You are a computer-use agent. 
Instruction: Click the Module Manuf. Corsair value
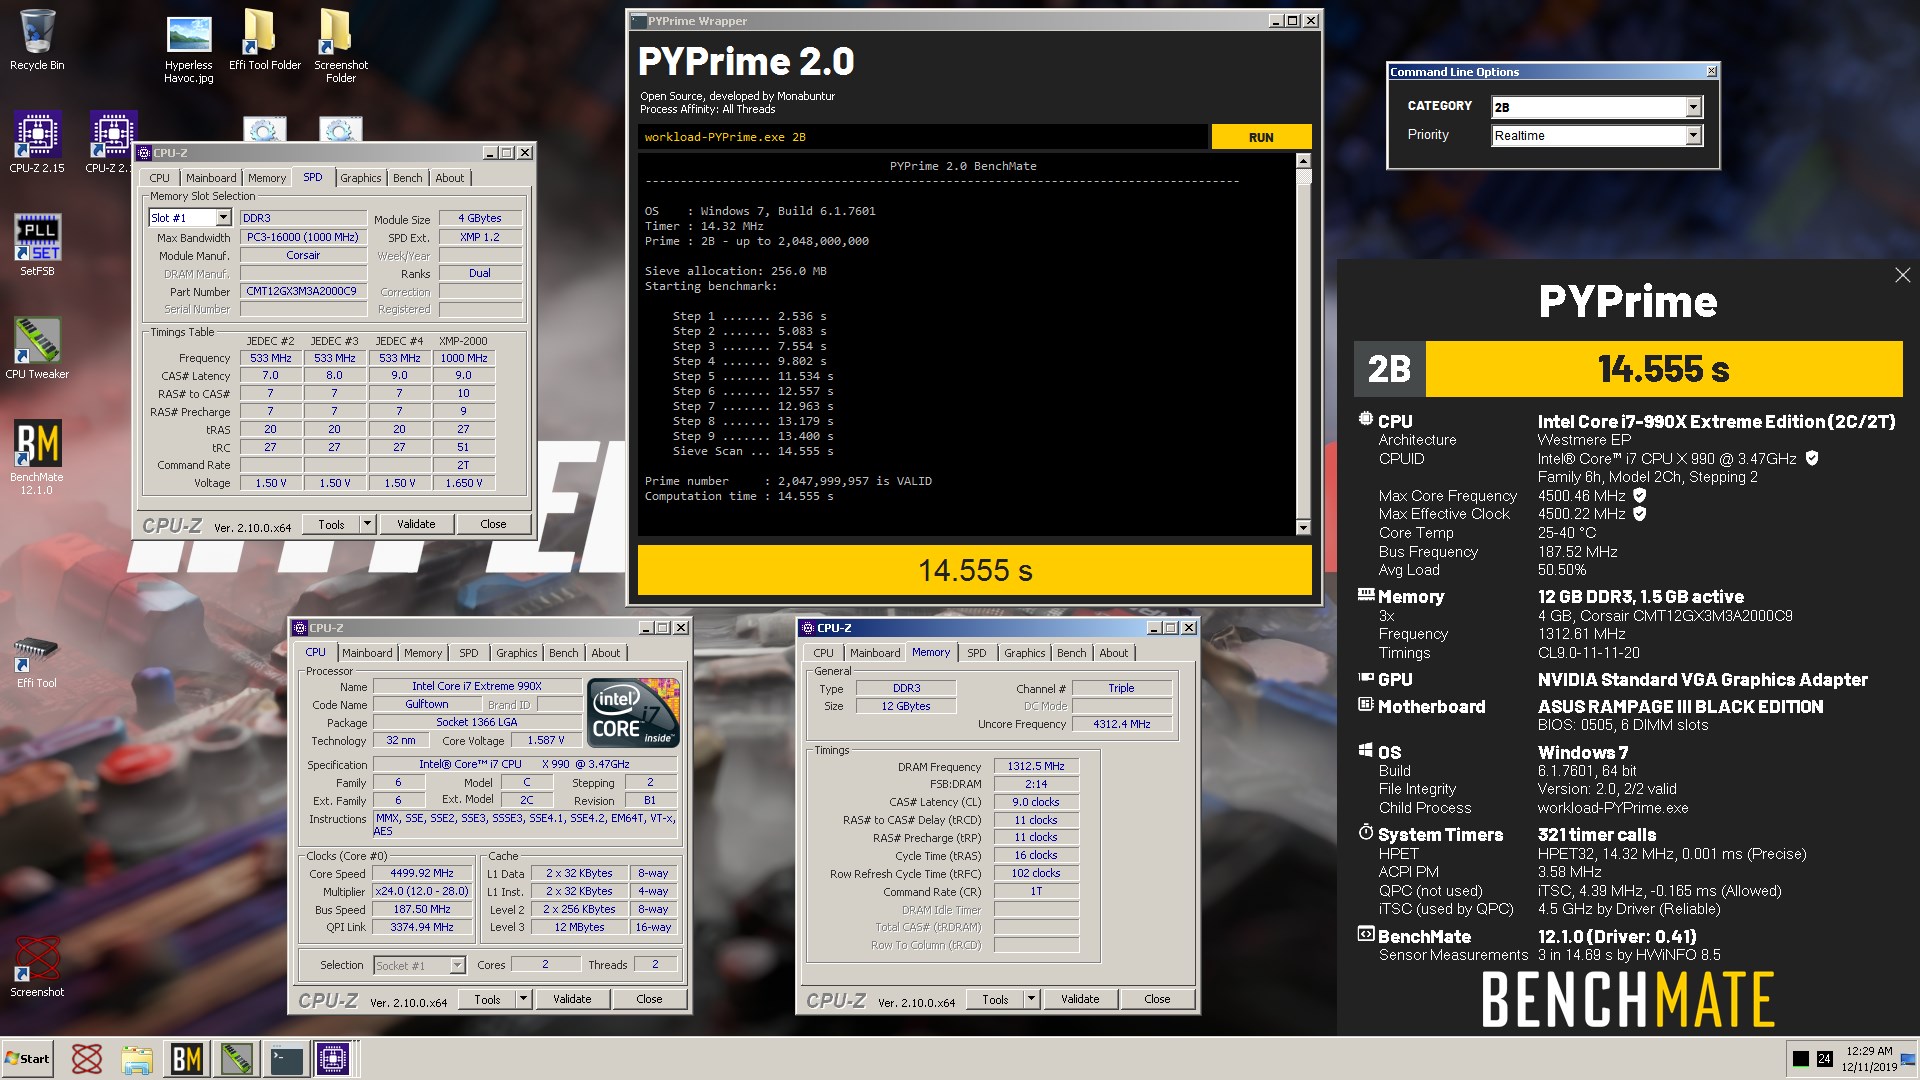(x=302, y=255)
